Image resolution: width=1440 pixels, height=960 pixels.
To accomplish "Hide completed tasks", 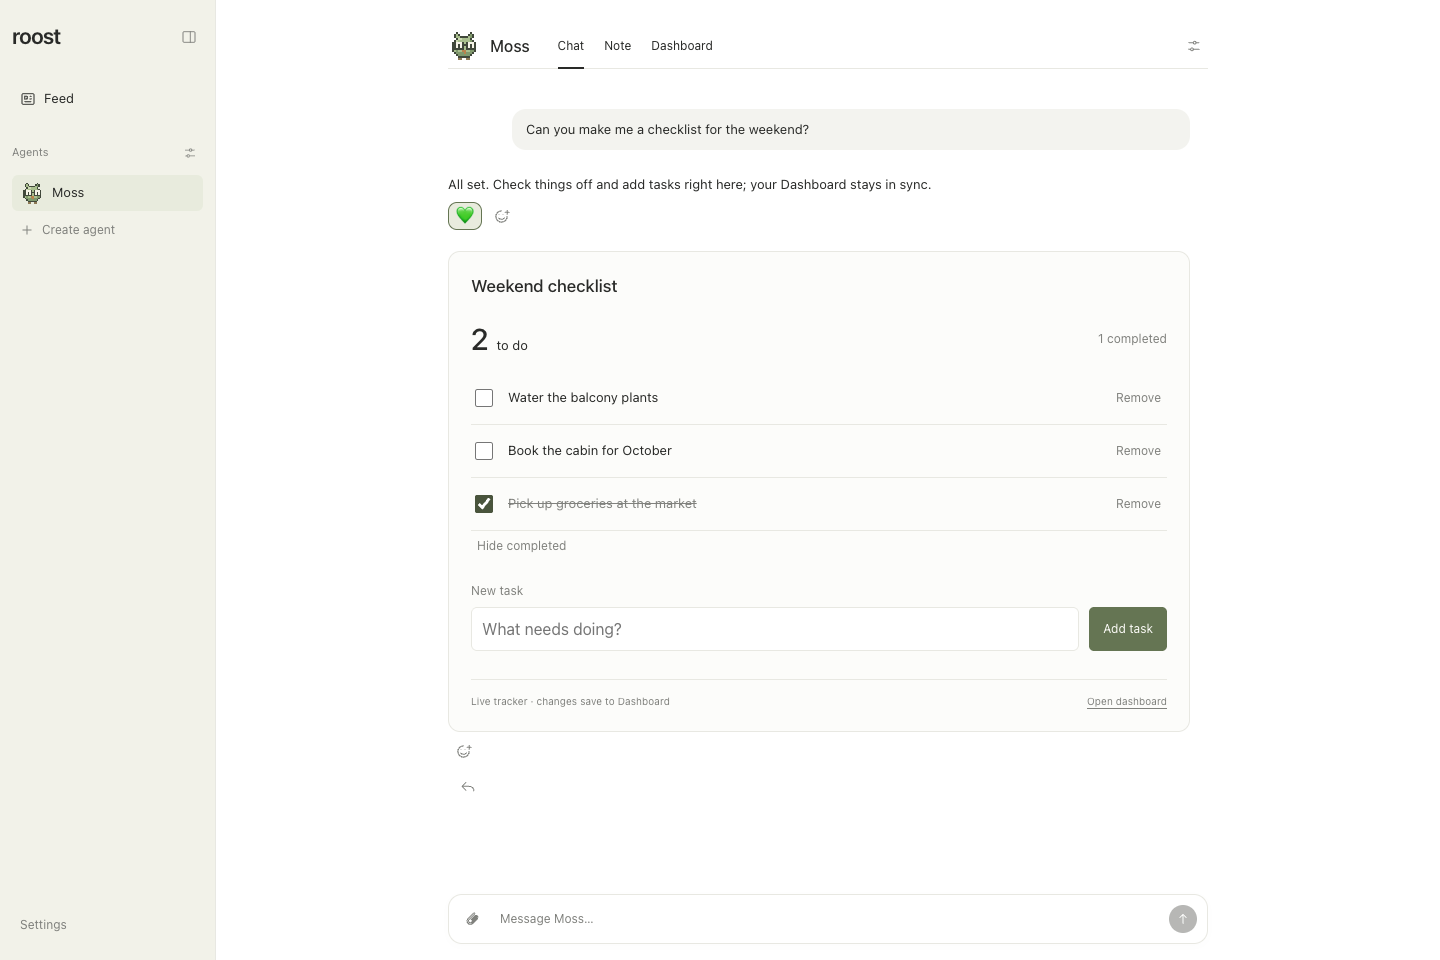I will [521, 546].
